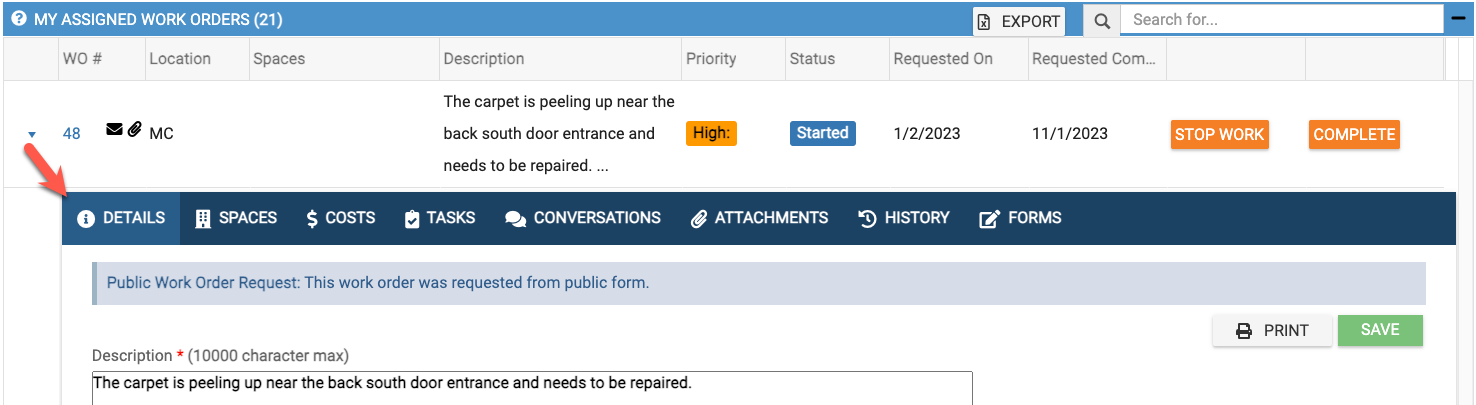Collapse work order 48 row details
Viewport: 1476px width, 405px height.
[32, 134]
